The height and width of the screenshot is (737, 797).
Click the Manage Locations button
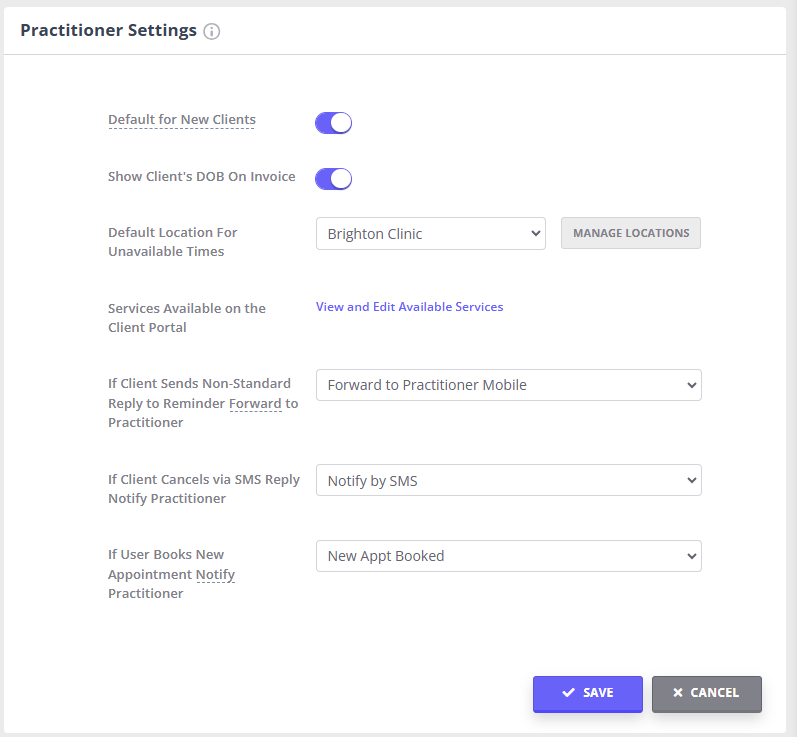pyautogui.click(x=630, y=233)
